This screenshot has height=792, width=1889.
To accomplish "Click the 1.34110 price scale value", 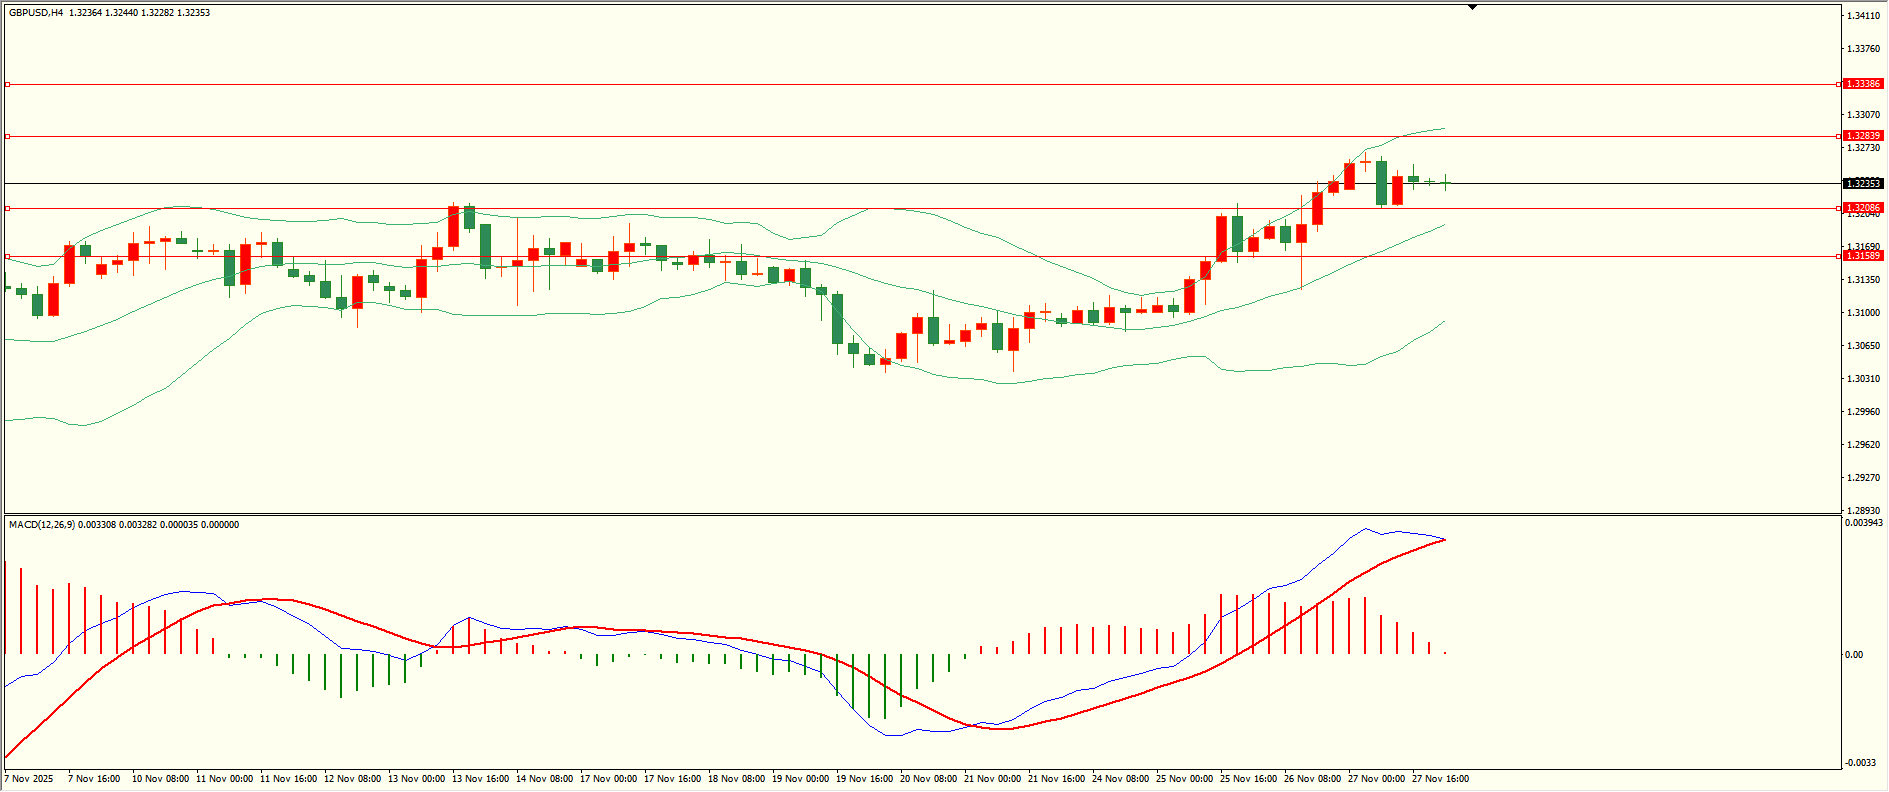I will (x=1862, y=16).
